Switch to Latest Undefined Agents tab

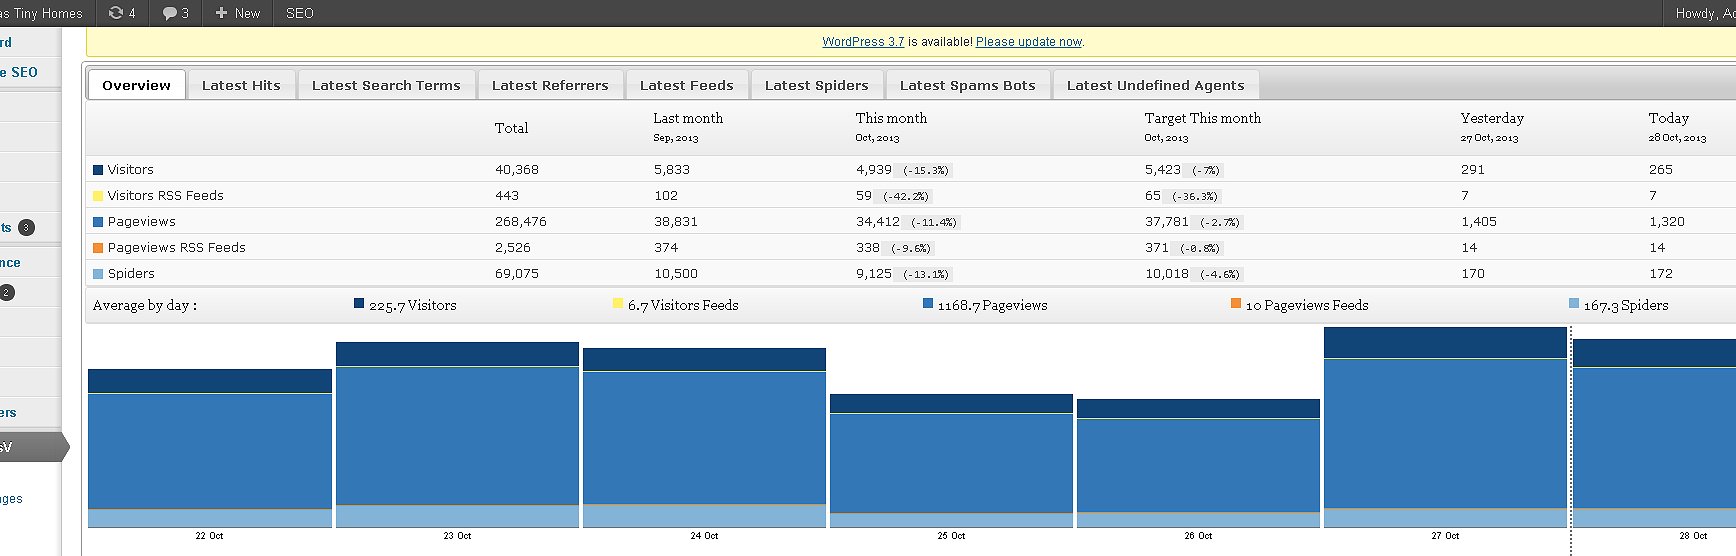pyautogui.click(x=1155, y=85)
